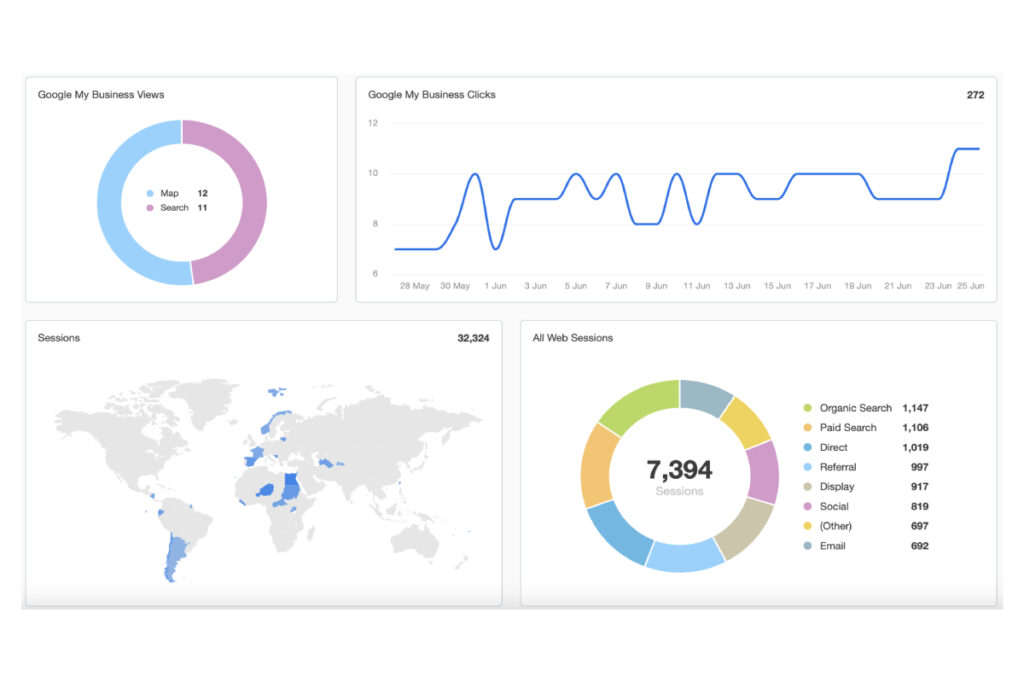This screenshot has width=1024, height=683.
Task: Click the Sessions map card title
Action: (x=59, y=338)
